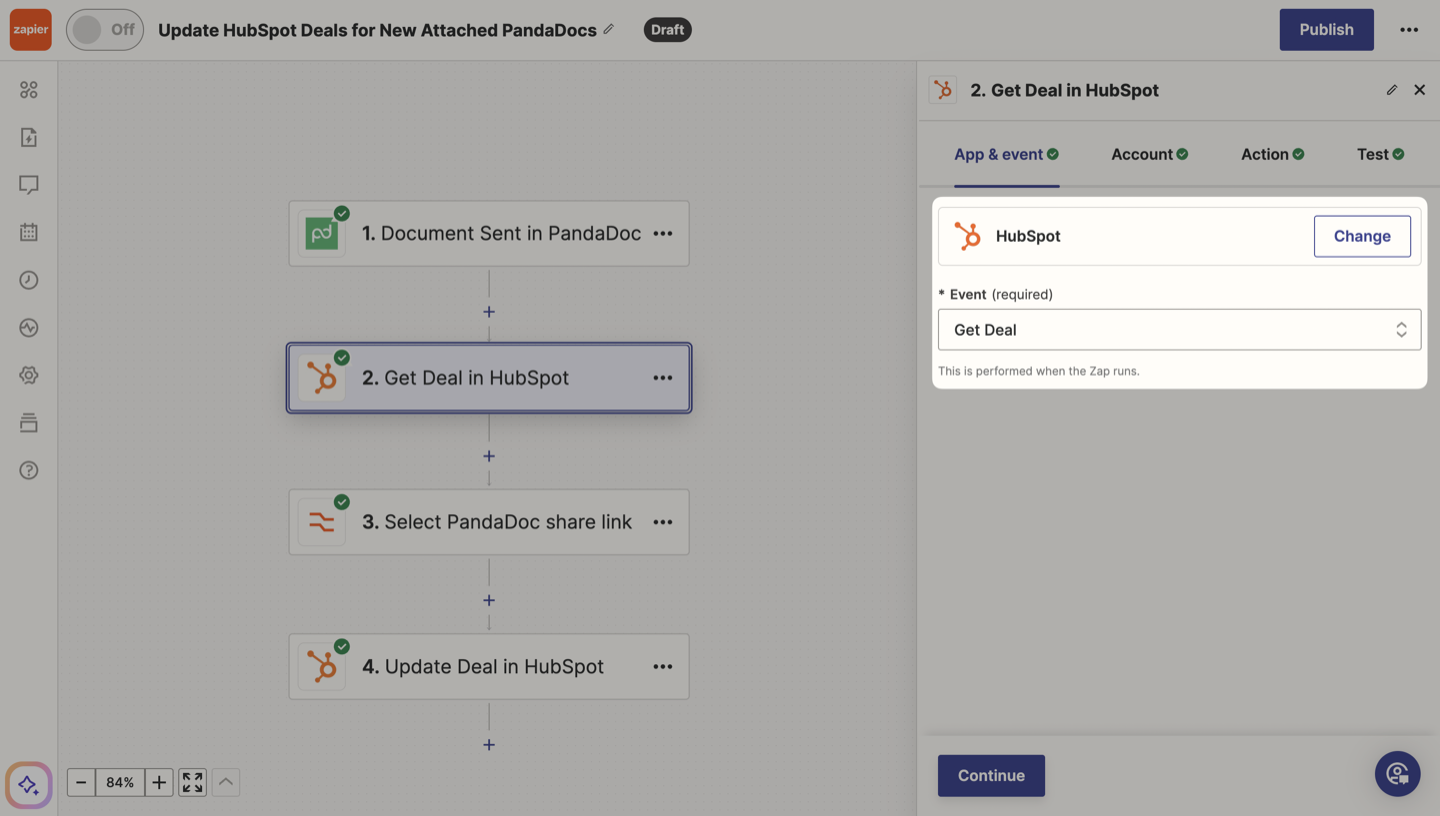The width and height of the screenshot is (1440, 816).
Task: Add a step after Select PandaDoc share link
Action: click(x=489, y=600)
